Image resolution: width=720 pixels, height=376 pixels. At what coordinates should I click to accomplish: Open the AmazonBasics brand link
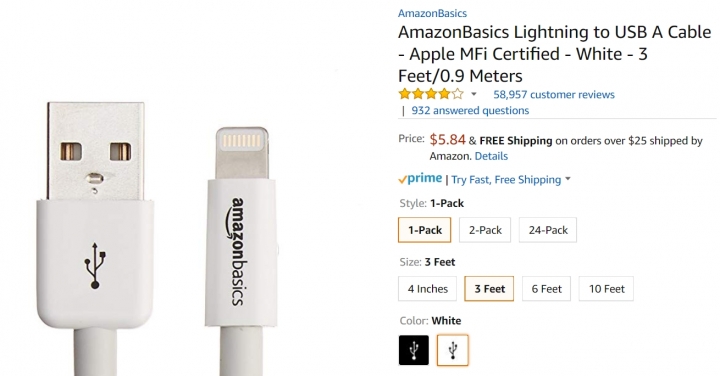[x=432, y=13]
